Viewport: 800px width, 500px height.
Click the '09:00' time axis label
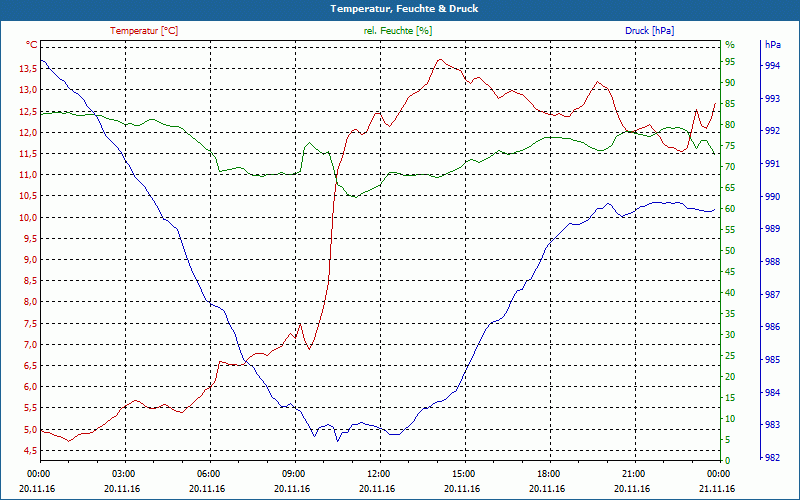[293, 474]
